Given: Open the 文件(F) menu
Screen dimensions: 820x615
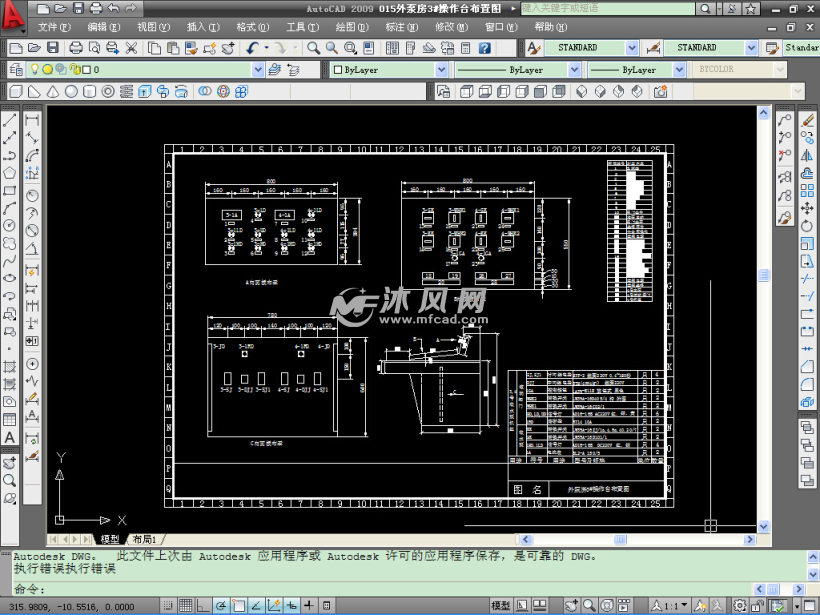Looking at the screenshot, I should (x=54, y=27).
